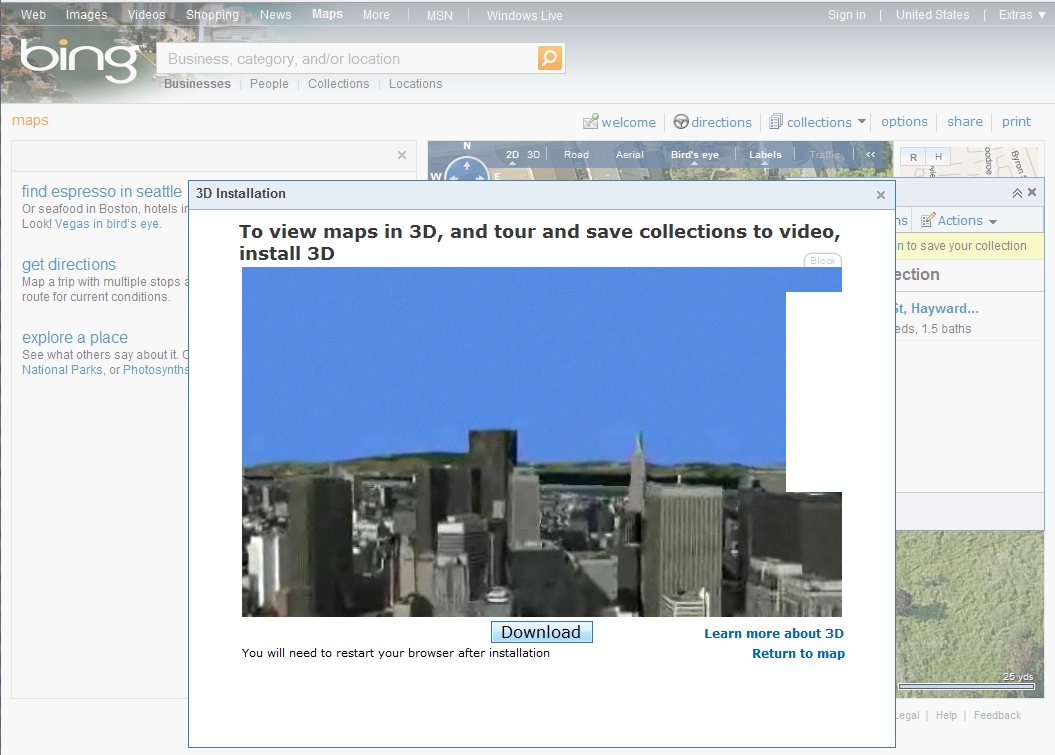Open the Maps menu in the top bar
Viewport: 1055px width, 755px height.
327,14
